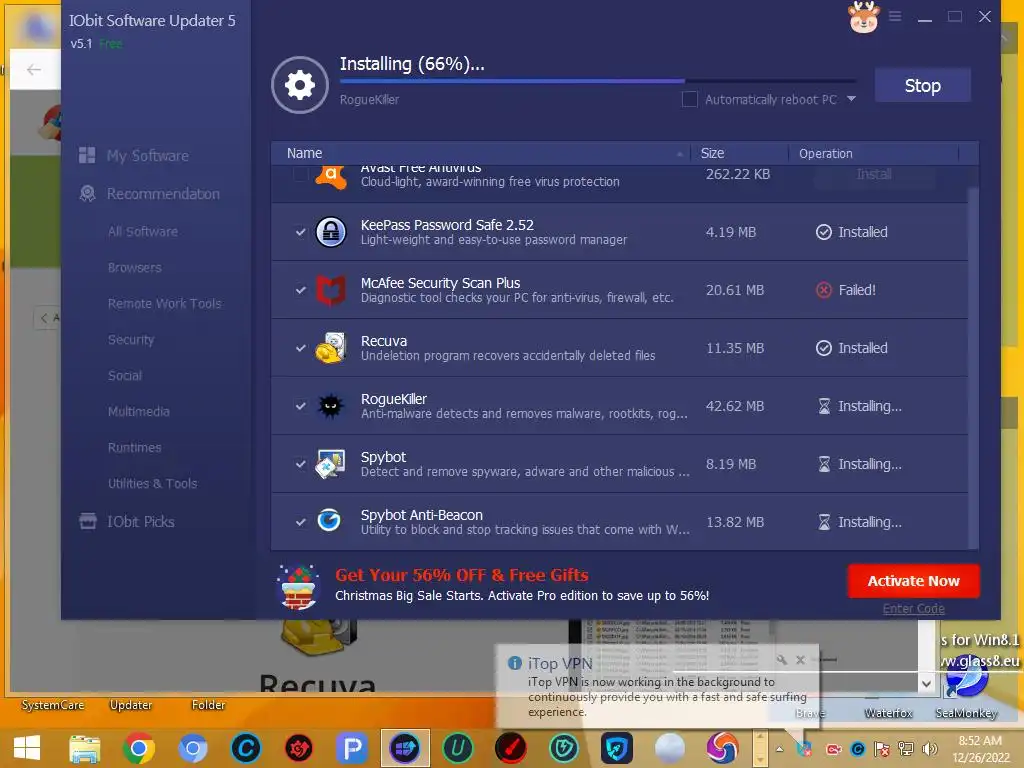The height and width of the screenshot is (768, 1024).
Task: Click the Recuva hard hat icon
Action: [330, 348]
